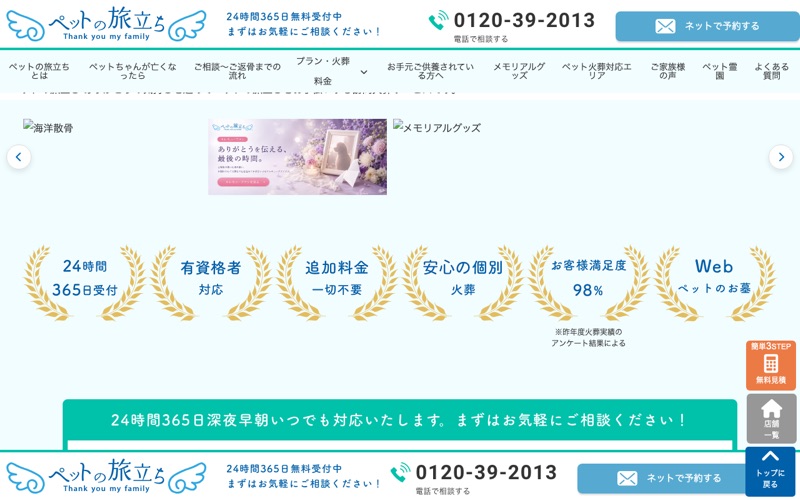Click the blue トップに戻る arrow button

770,472
